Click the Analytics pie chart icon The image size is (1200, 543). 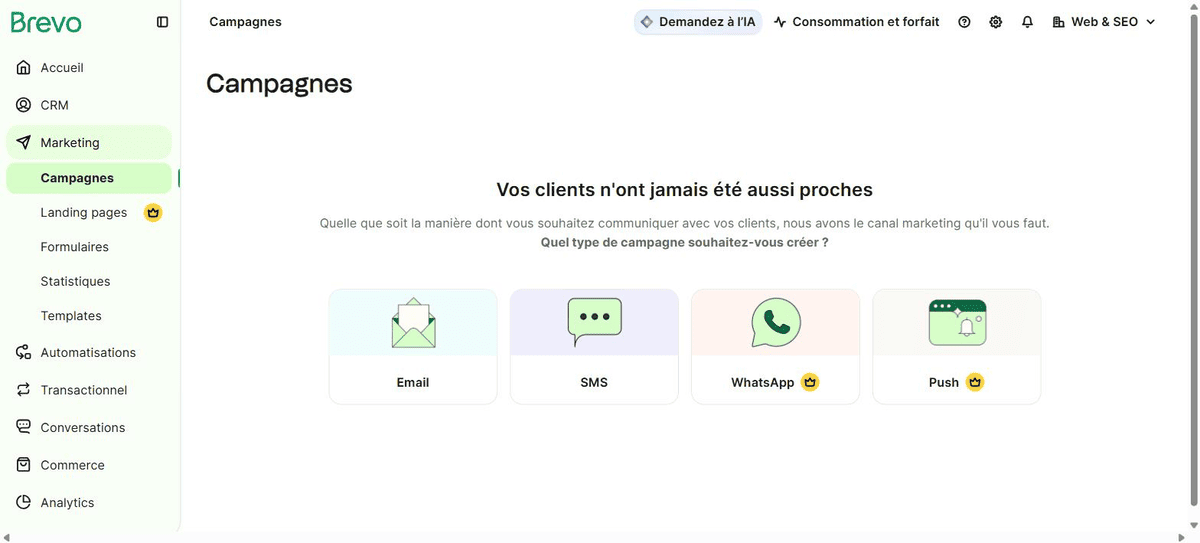(24, 503)
